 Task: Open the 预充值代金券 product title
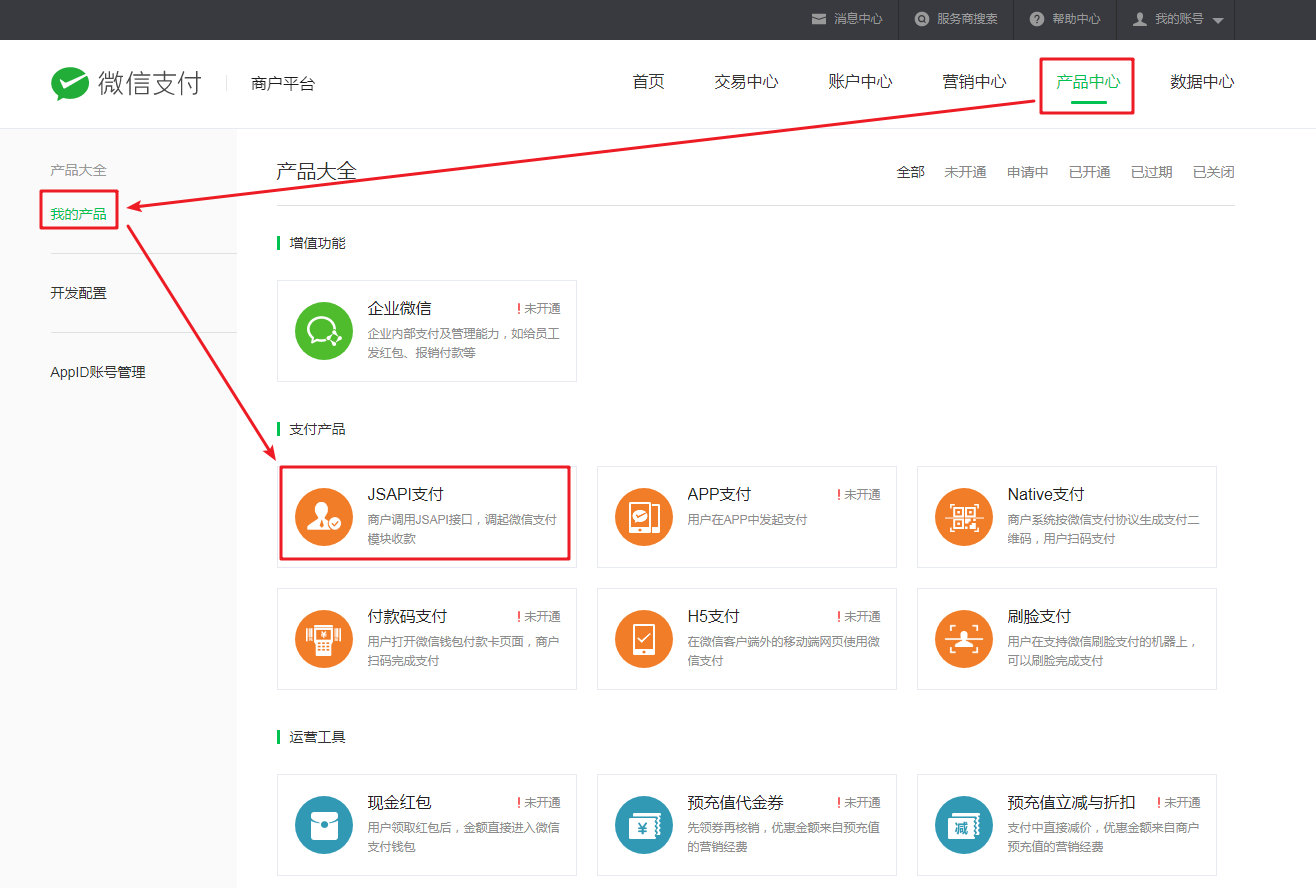[x=736, y=802]
